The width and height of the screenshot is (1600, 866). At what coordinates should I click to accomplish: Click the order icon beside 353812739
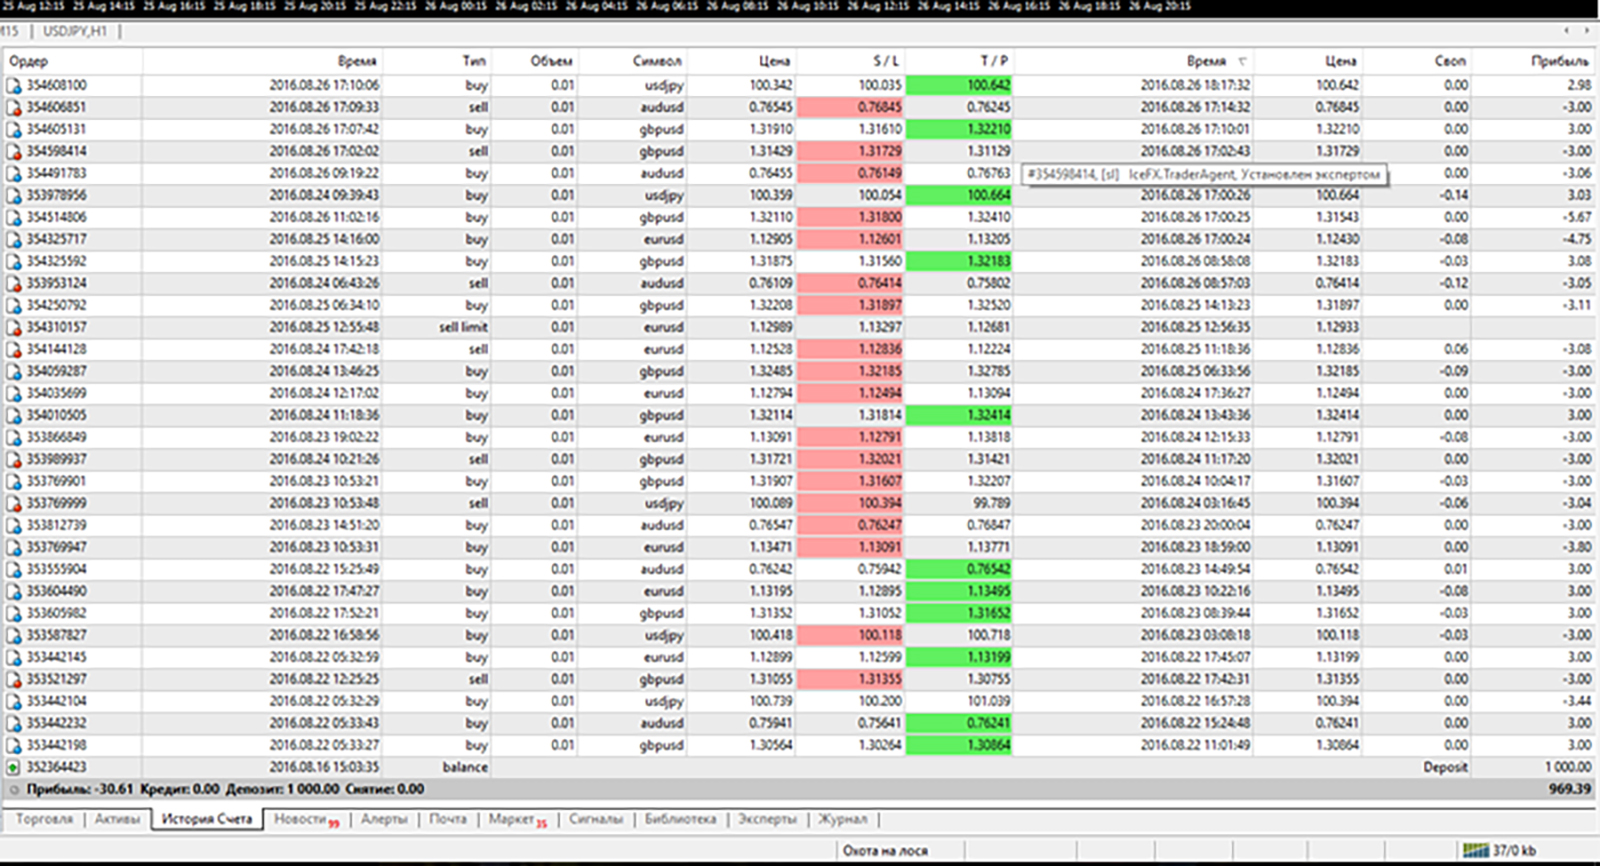click(14, 526)
